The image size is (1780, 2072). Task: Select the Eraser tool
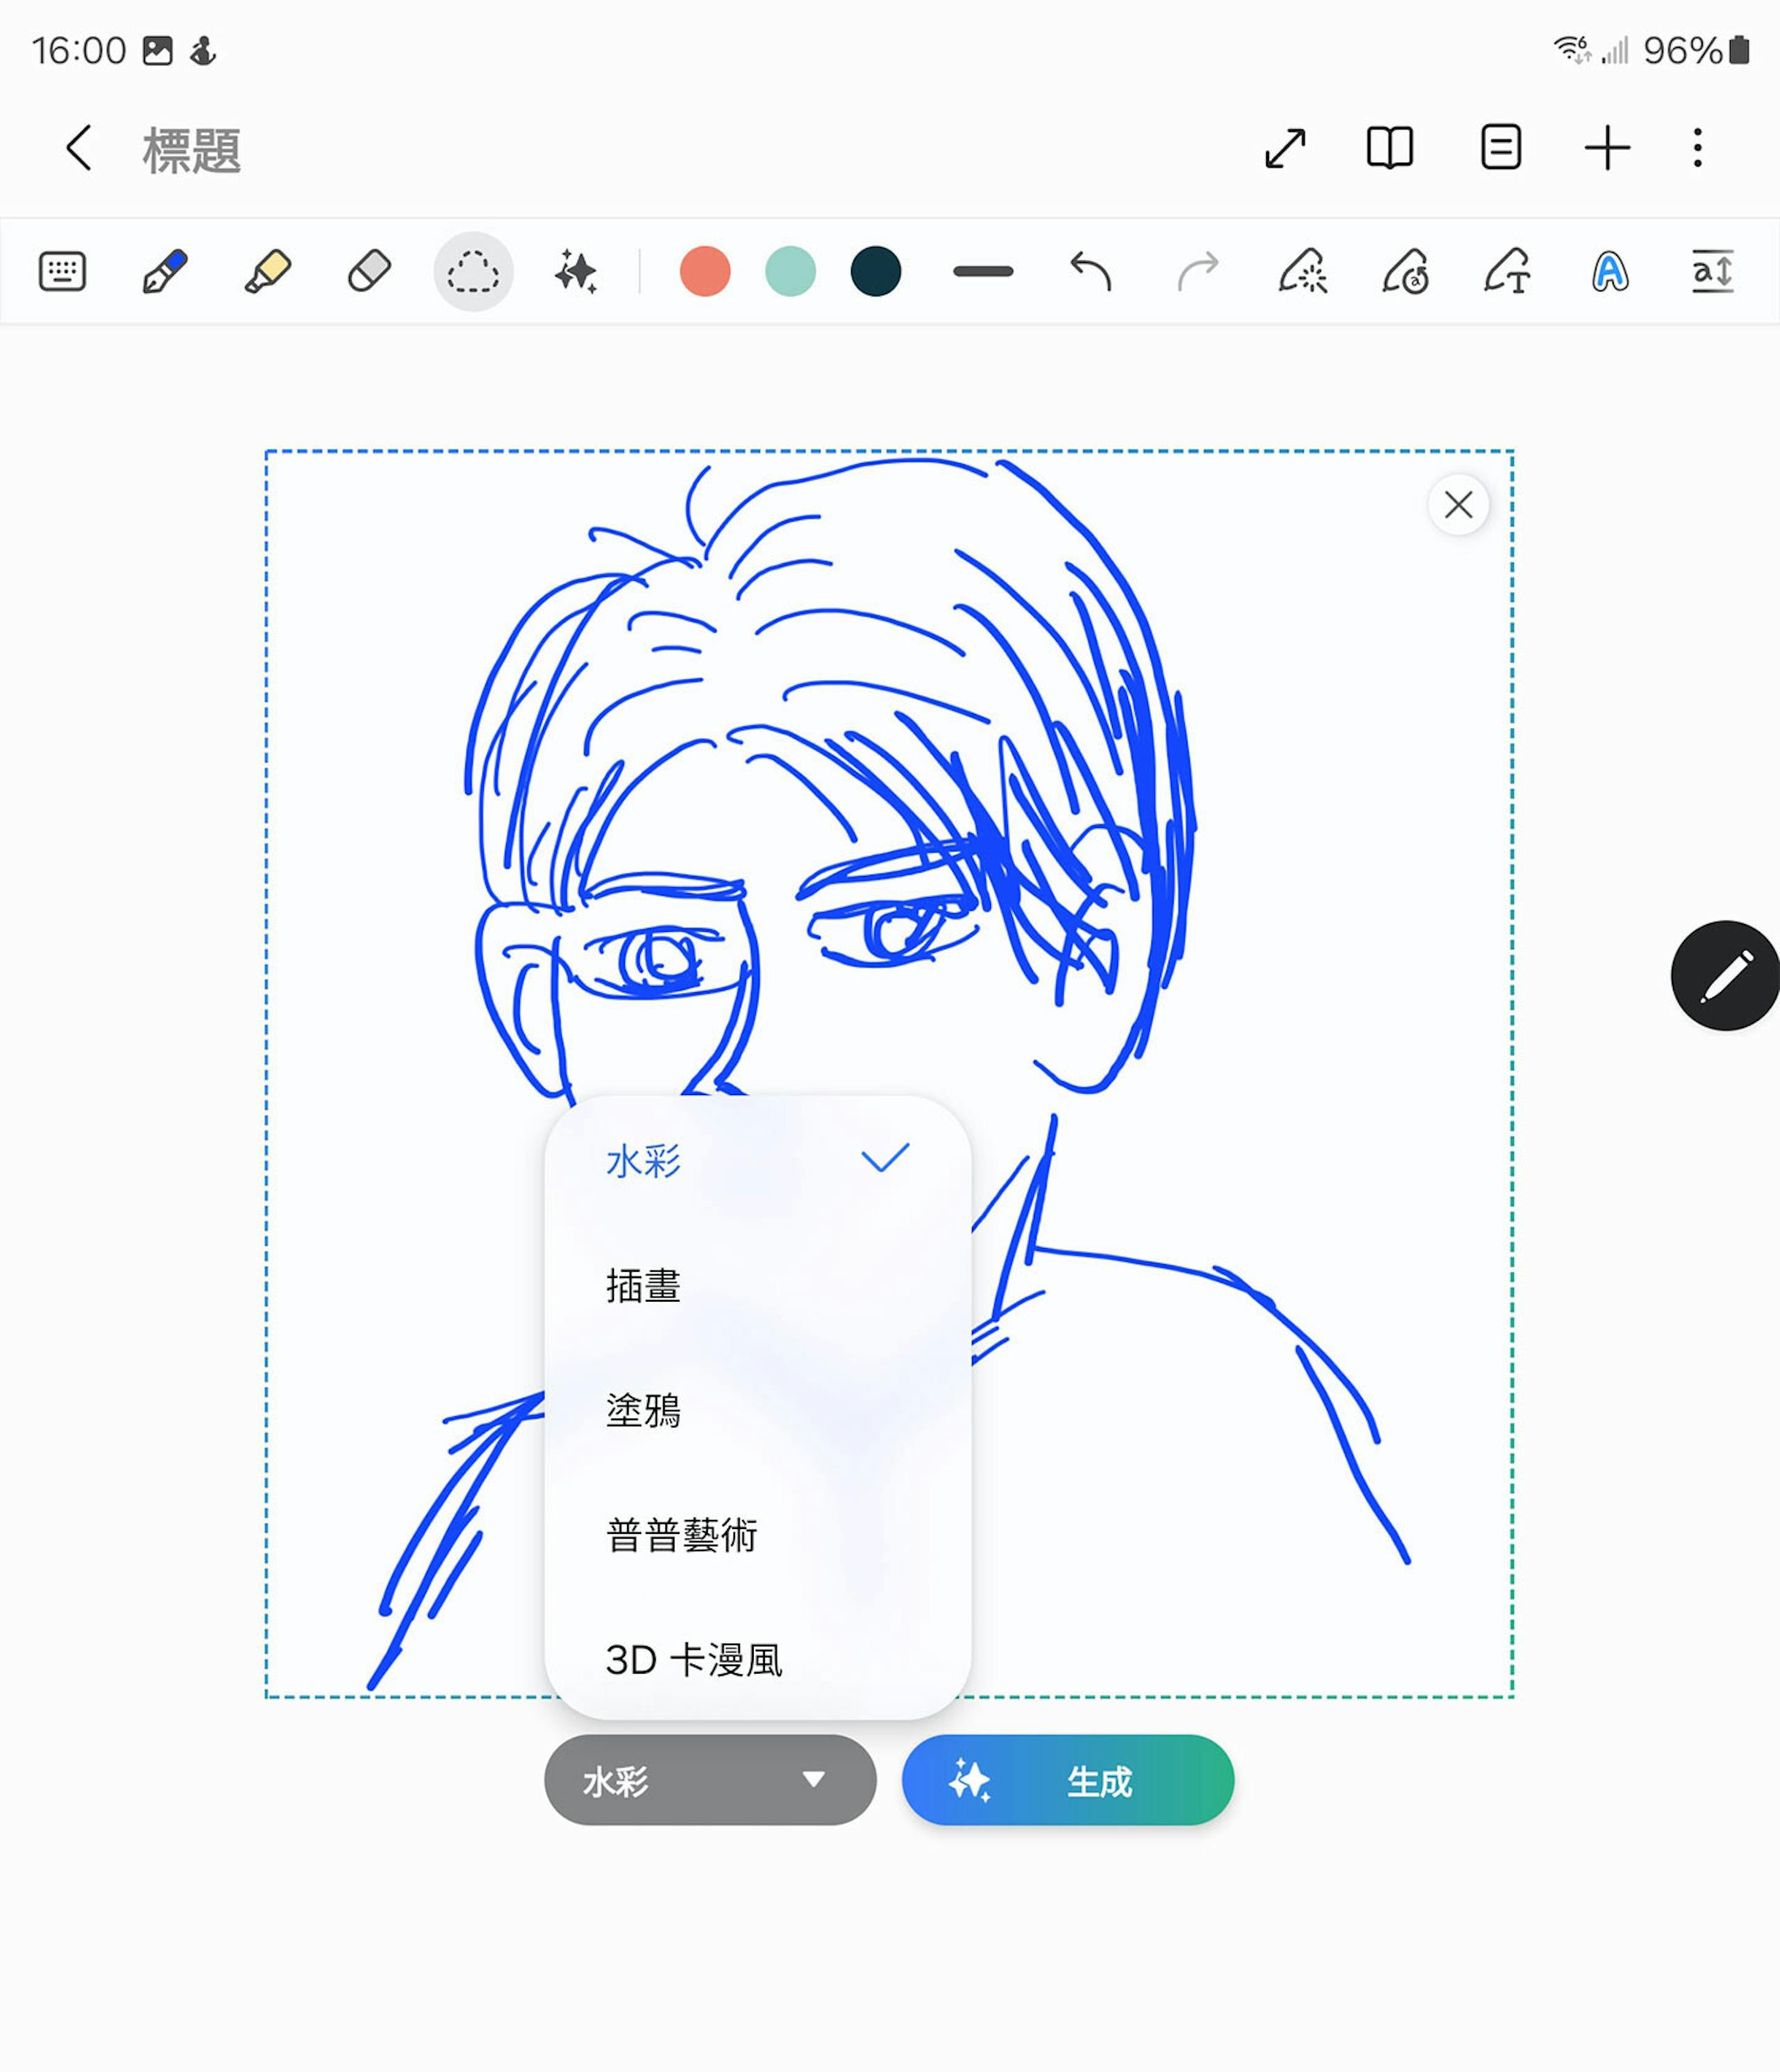click(x=369, y=271)
